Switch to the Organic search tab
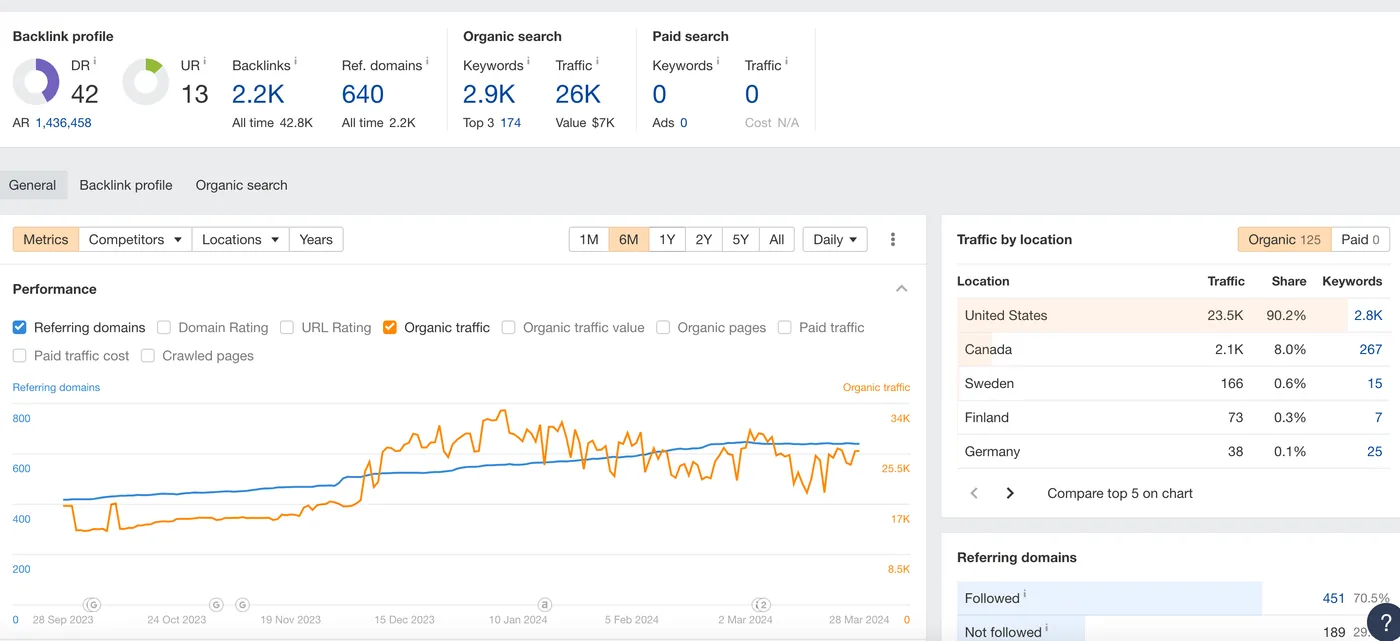The width and height of the screenshot is (1400, 641). point(242,185)
